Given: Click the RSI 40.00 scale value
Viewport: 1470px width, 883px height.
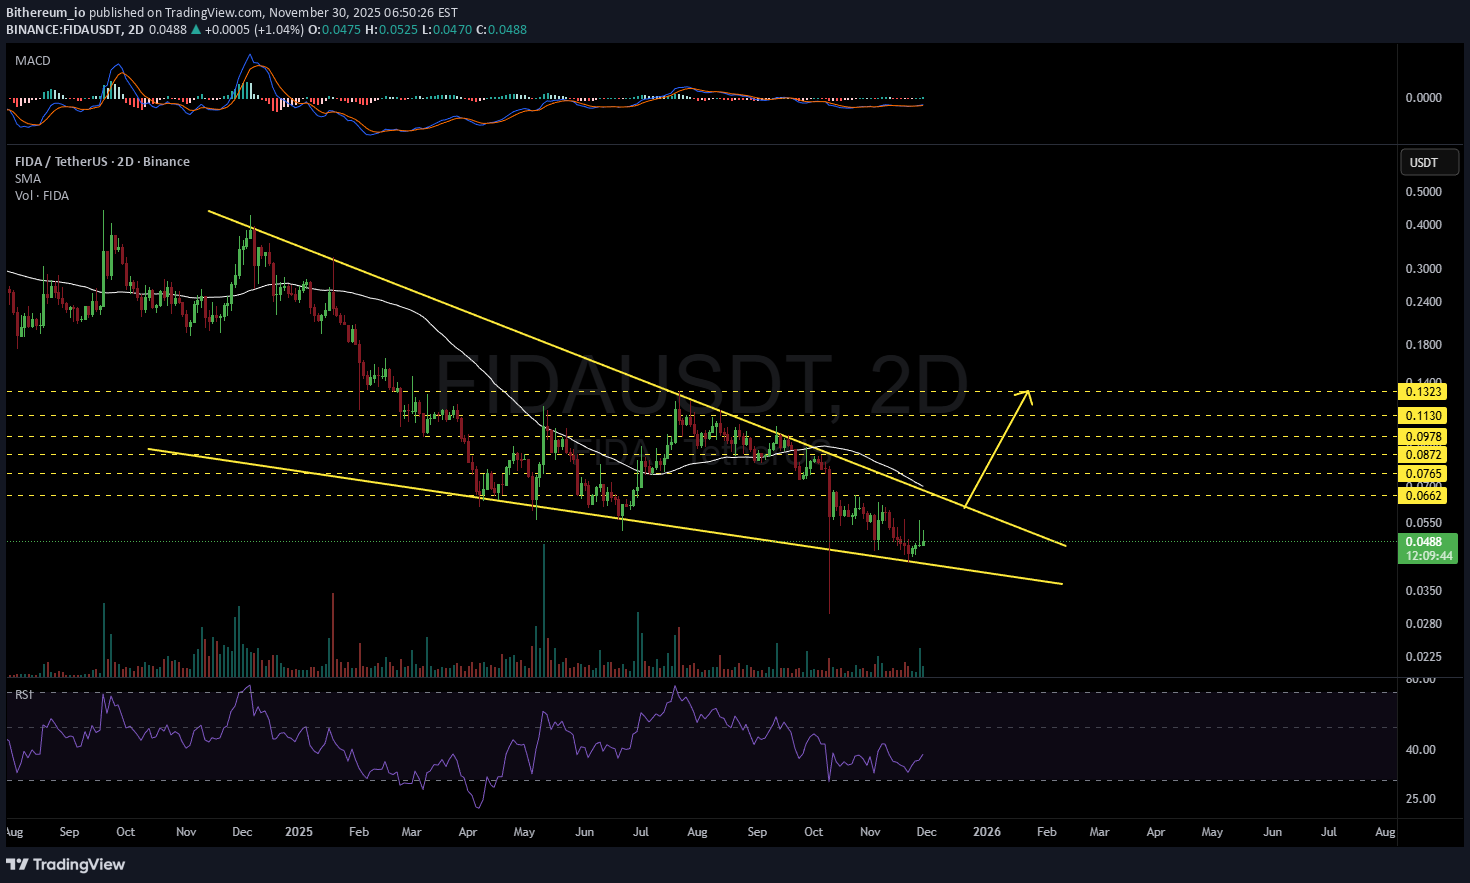Looking at the screenshot, I should pos(1421,750).
